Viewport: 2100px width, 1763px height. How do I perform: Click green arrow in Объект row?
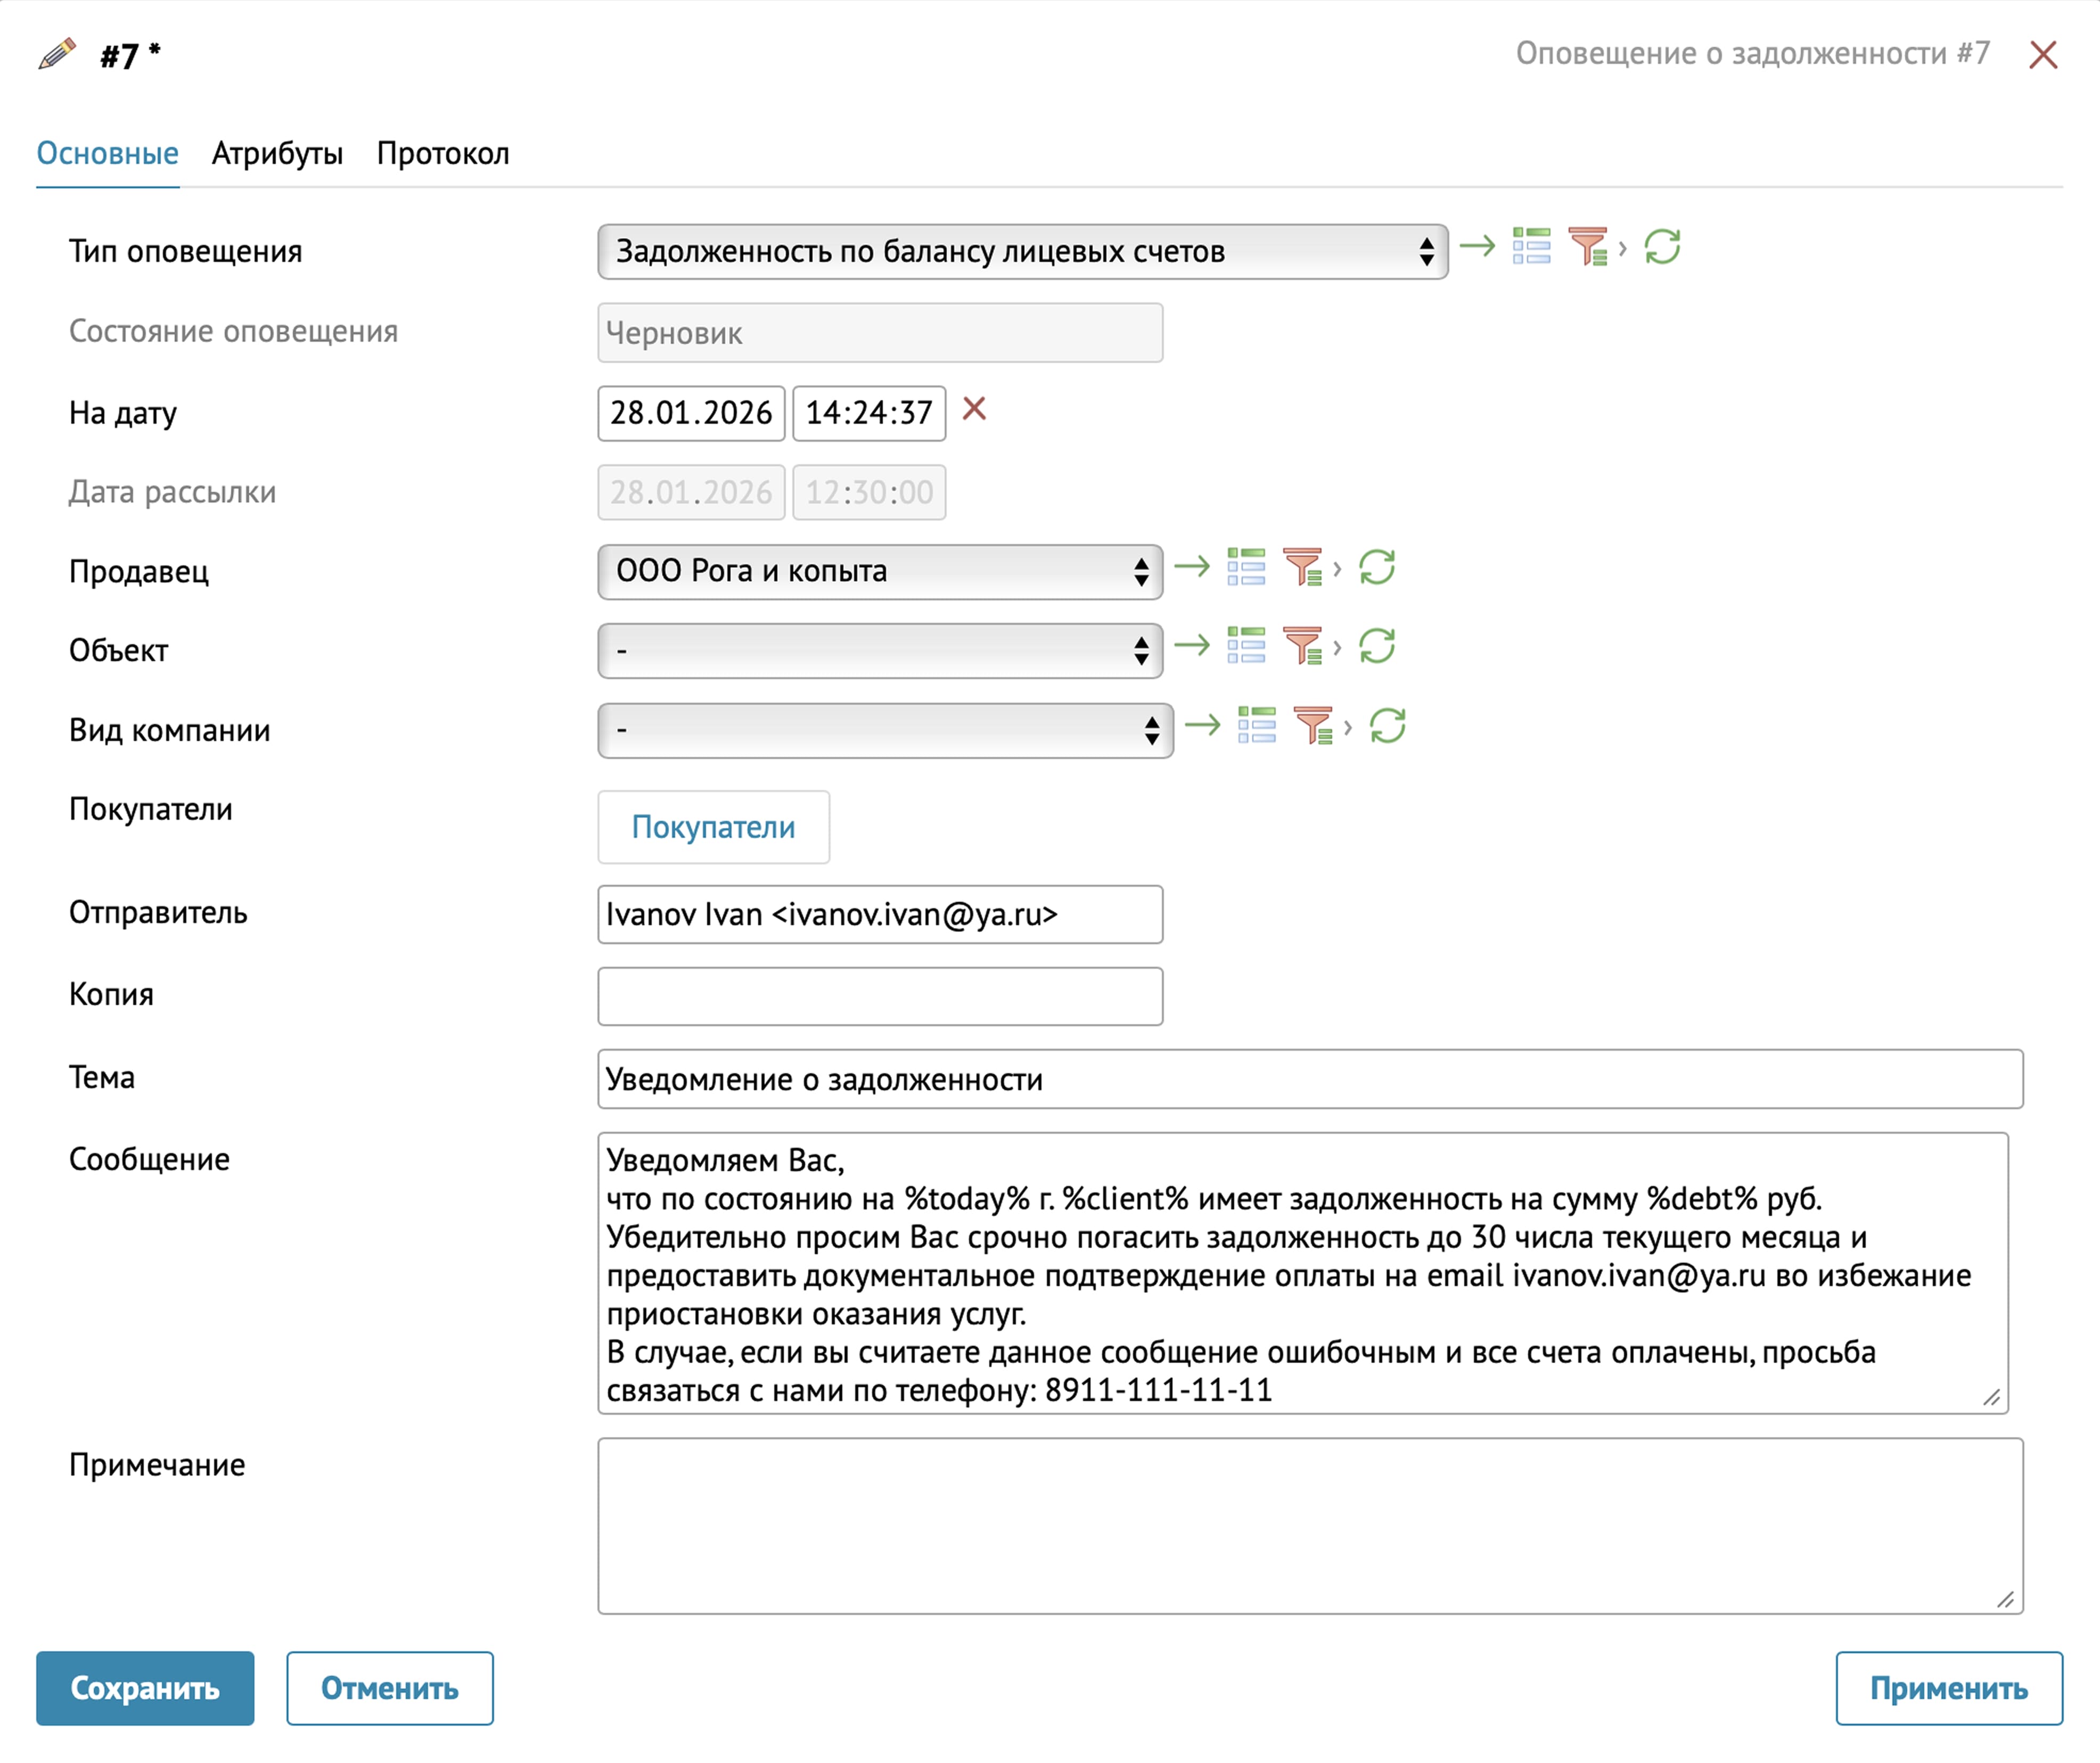tap(1192, 646)
